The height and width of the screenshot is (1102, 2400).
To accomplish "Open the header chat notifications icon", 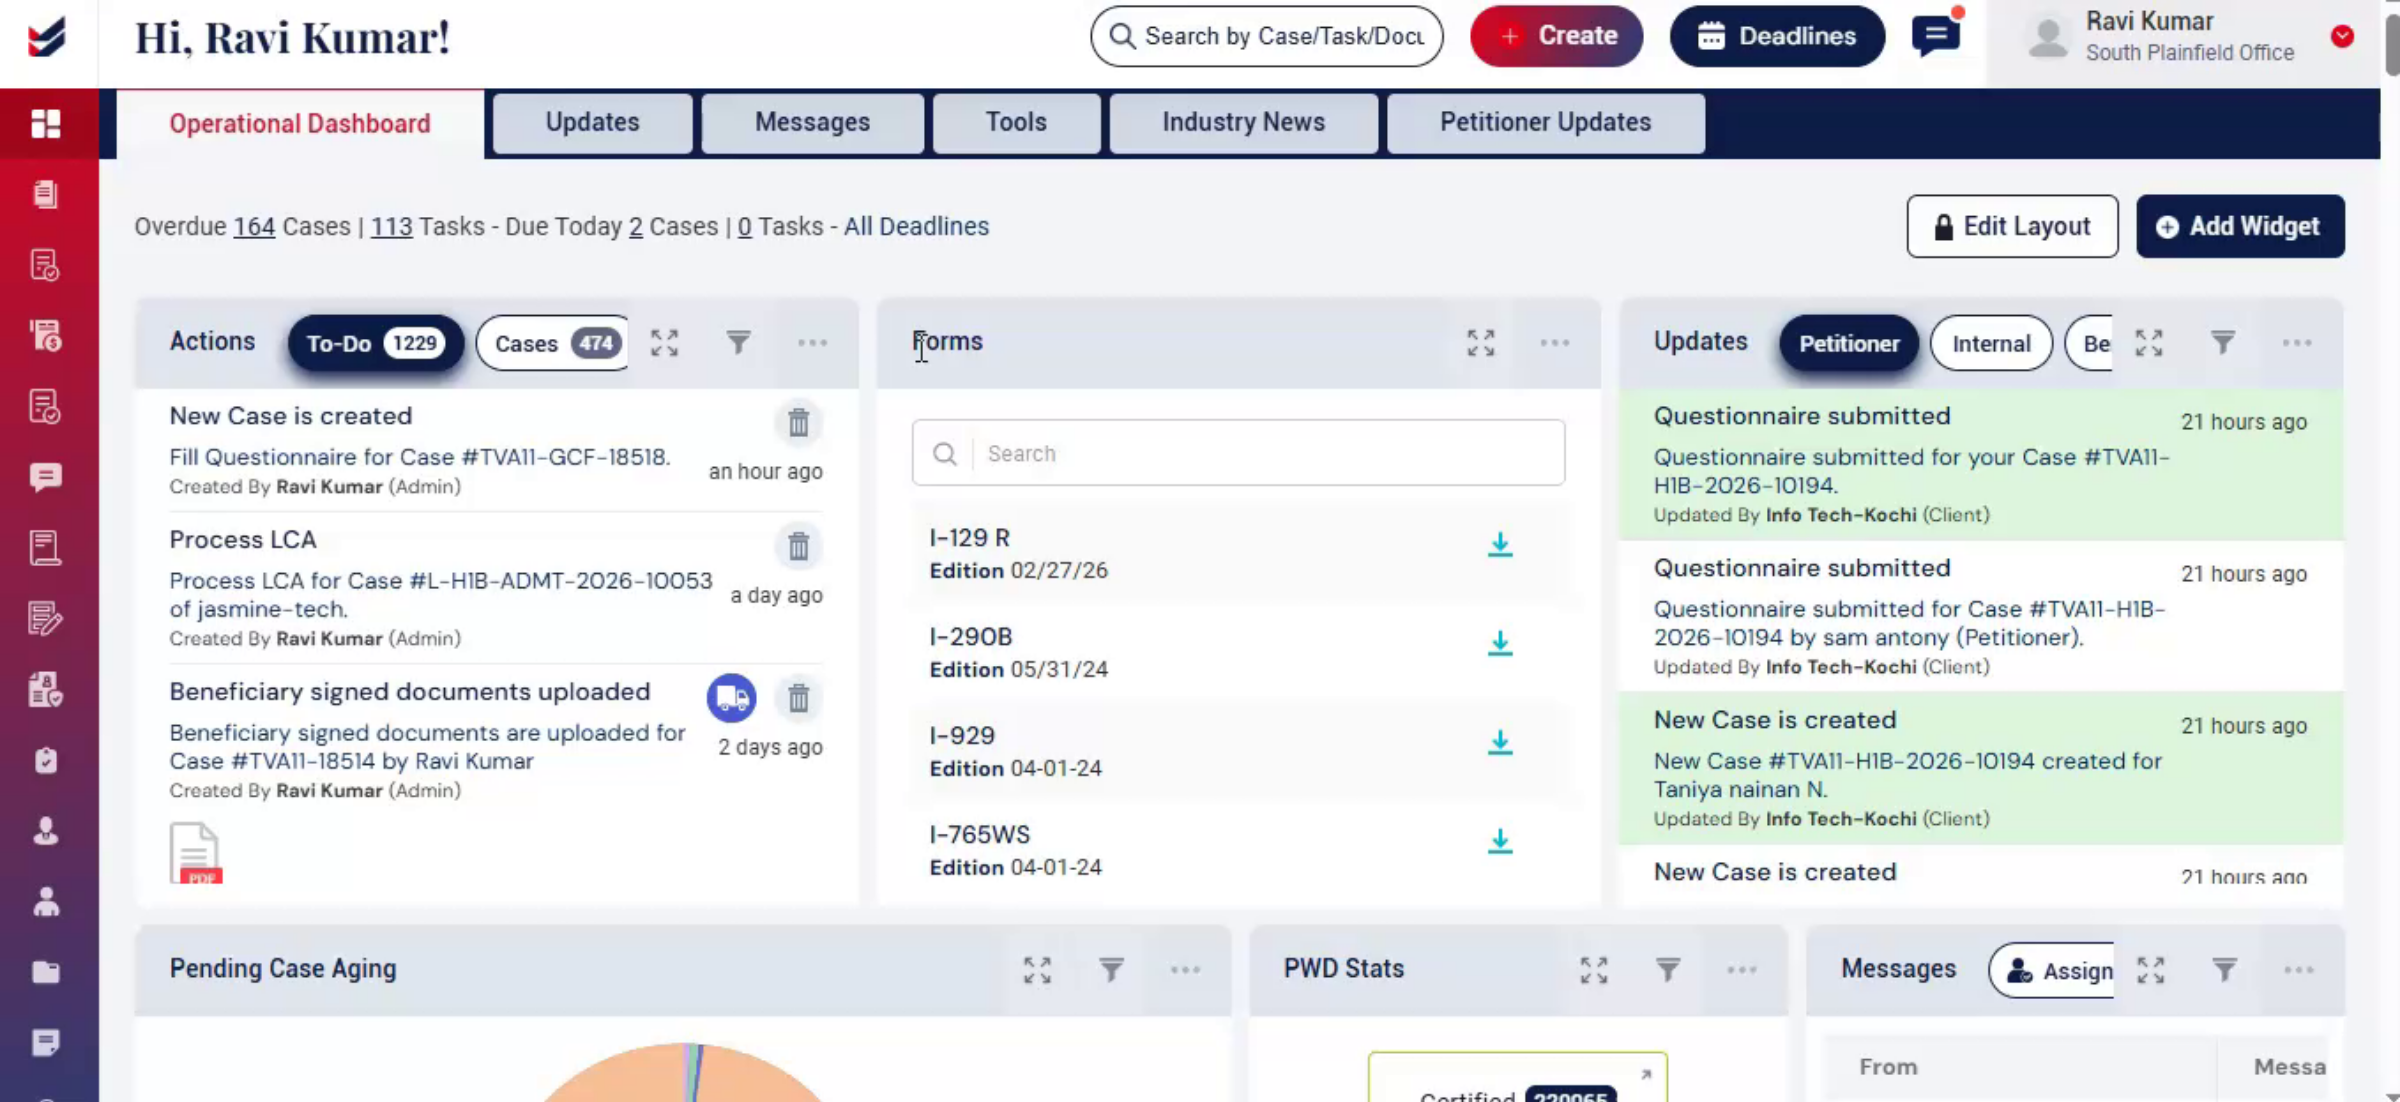I will [x=1936, y=36].
